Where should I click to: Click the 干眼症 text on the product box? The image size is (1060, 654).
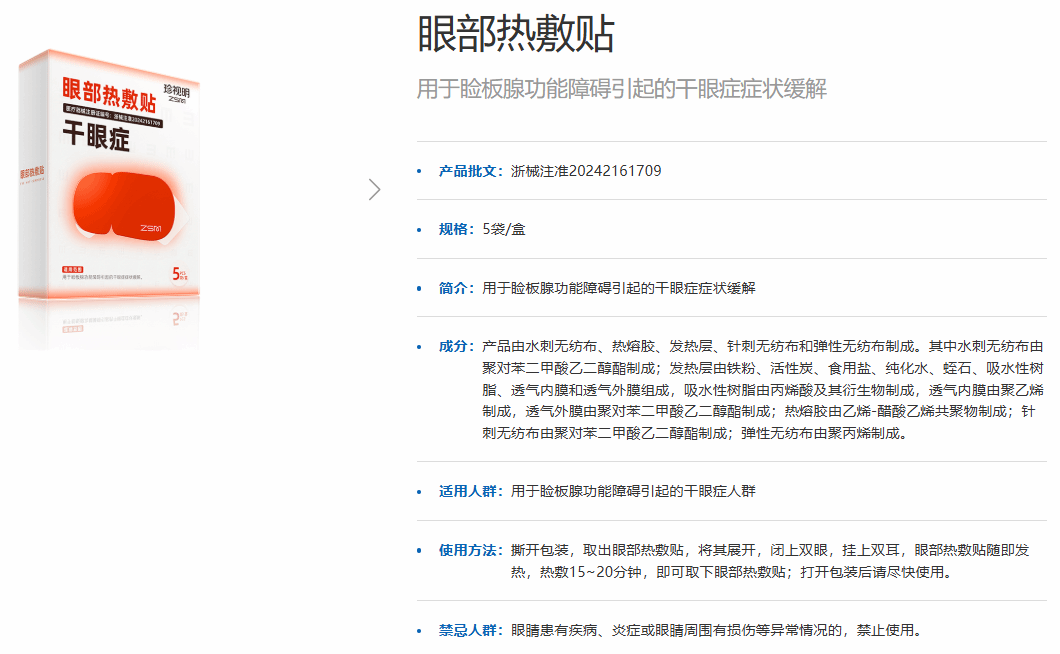point(96,138)
